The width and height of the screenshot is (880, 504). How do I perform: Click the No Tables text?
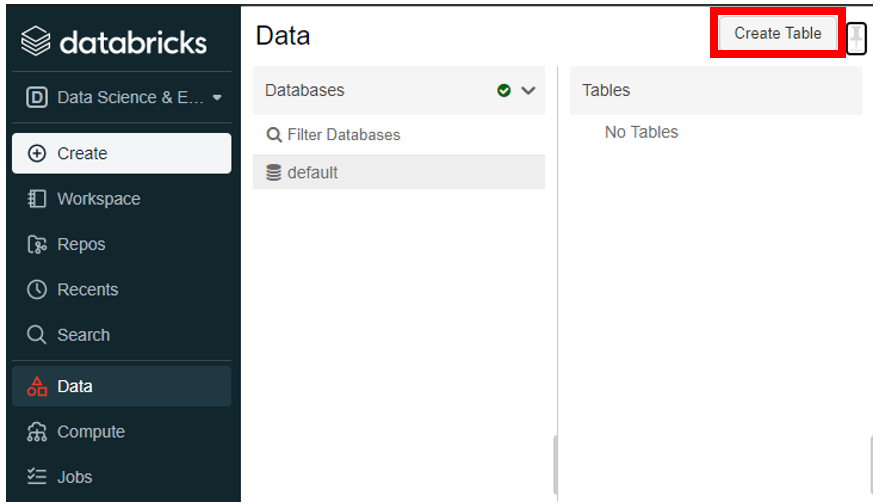(641, 132)
